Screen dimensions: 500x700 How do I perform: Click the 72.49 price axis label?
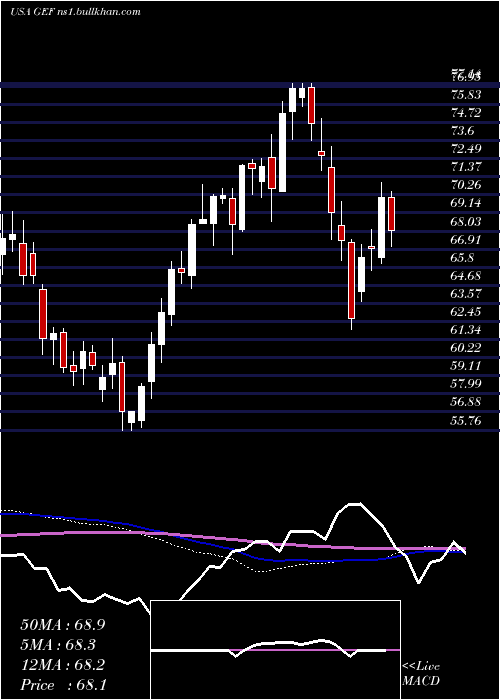click(x=466, y=149)
